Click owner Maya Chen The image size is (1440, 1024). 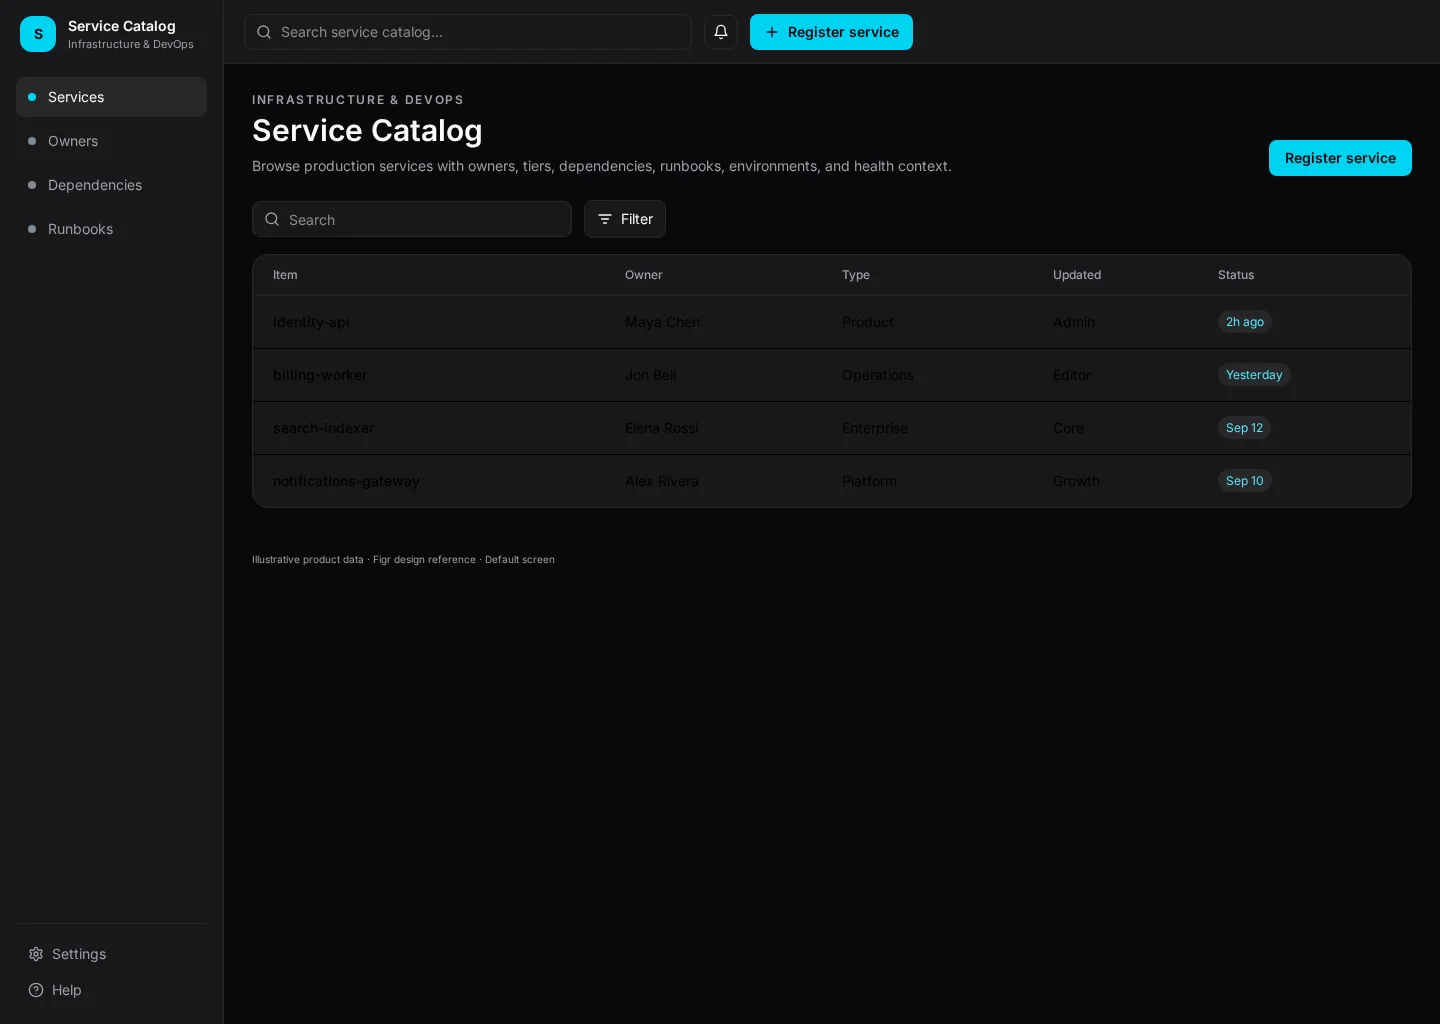[662, 322]
